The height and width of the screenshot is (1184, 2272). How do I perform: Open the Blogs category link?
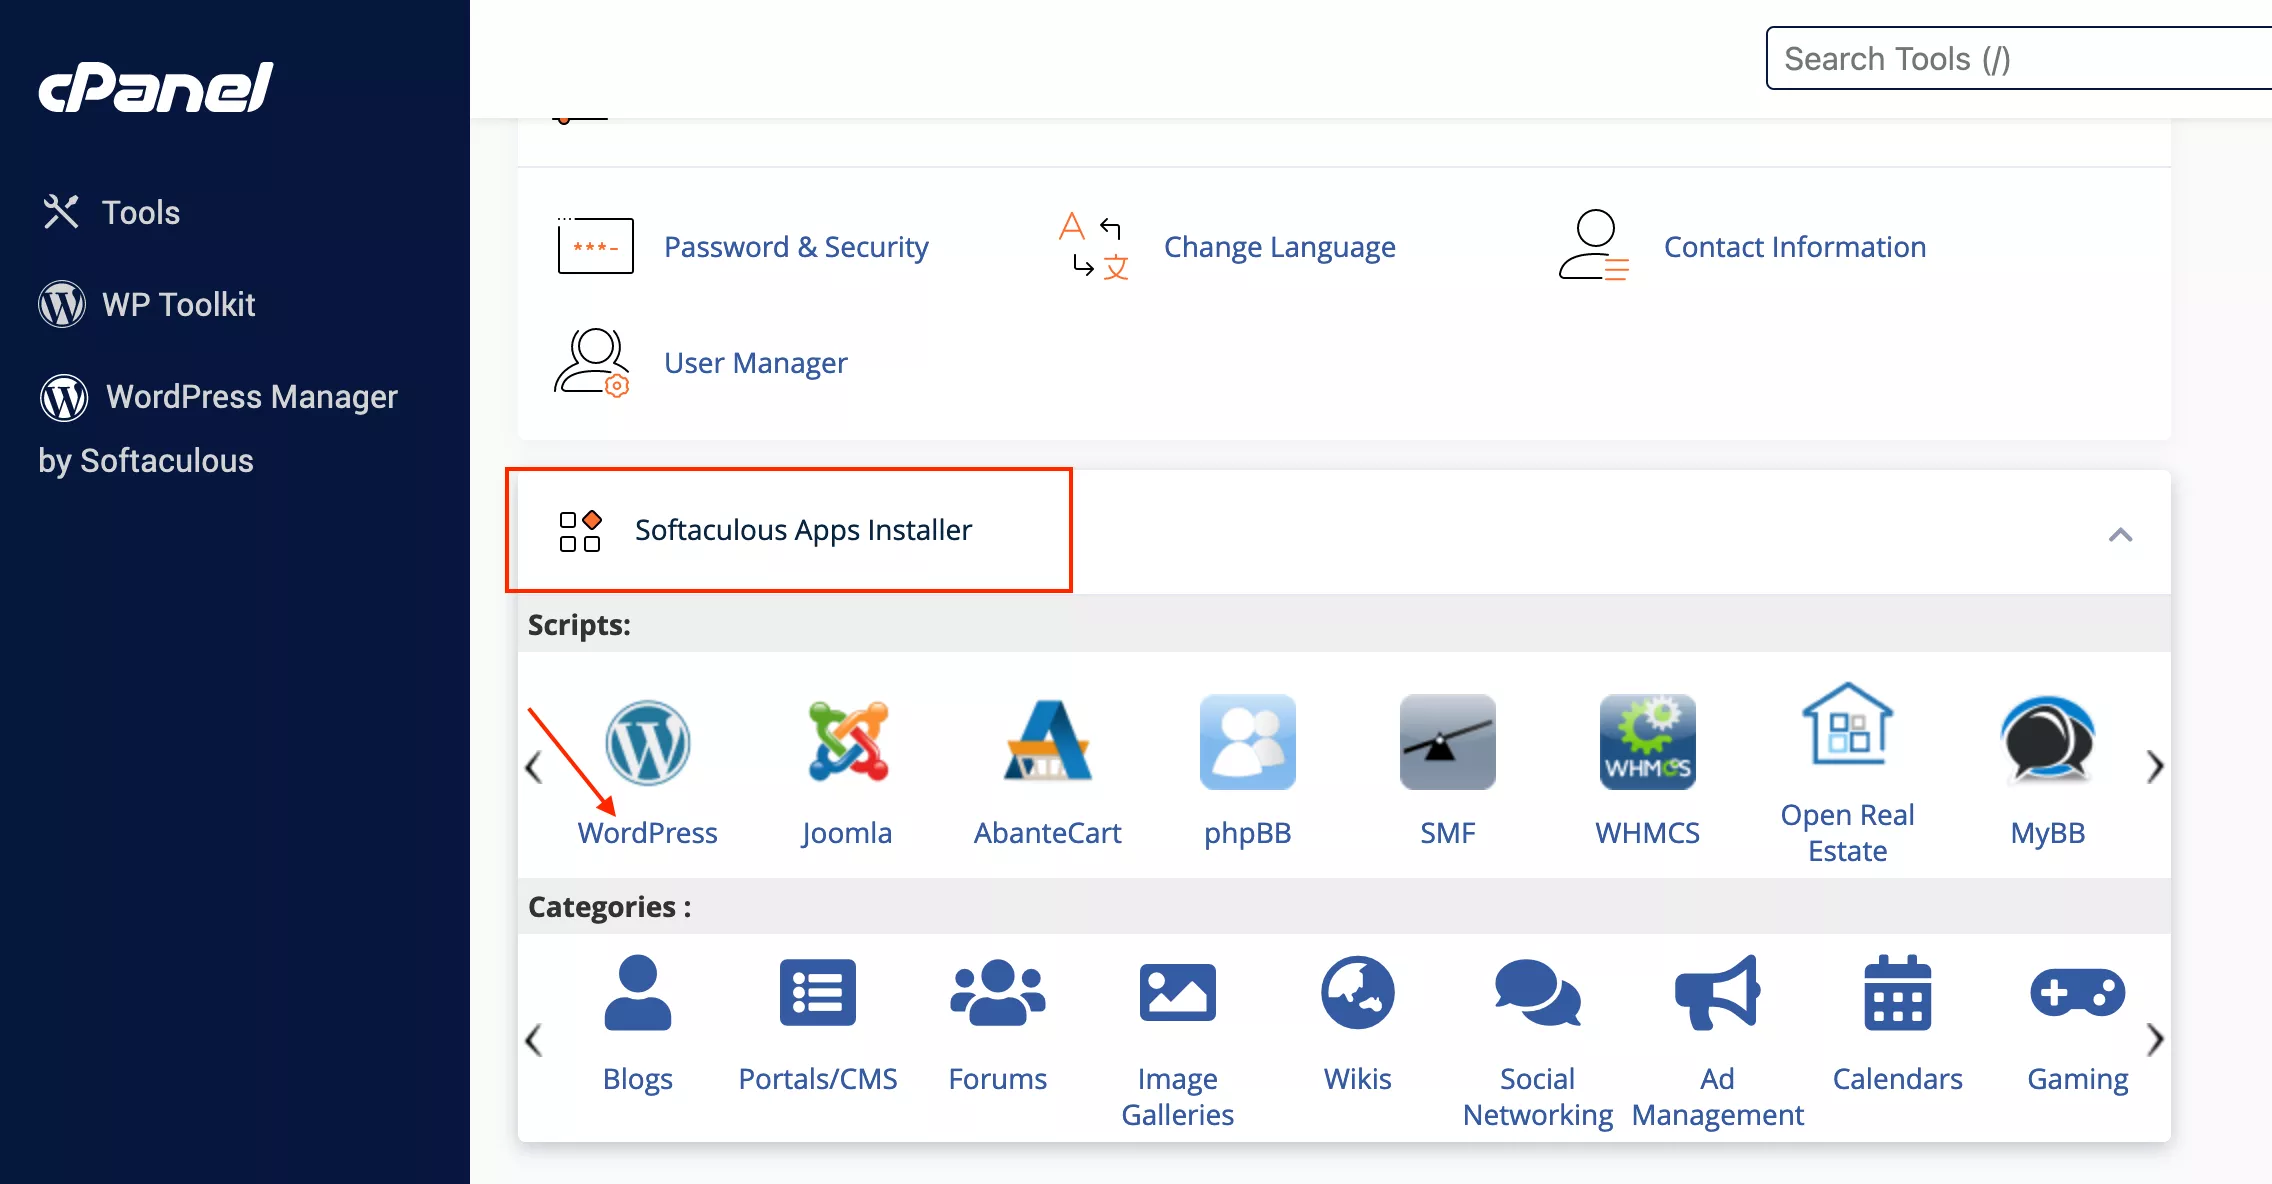638,1079
